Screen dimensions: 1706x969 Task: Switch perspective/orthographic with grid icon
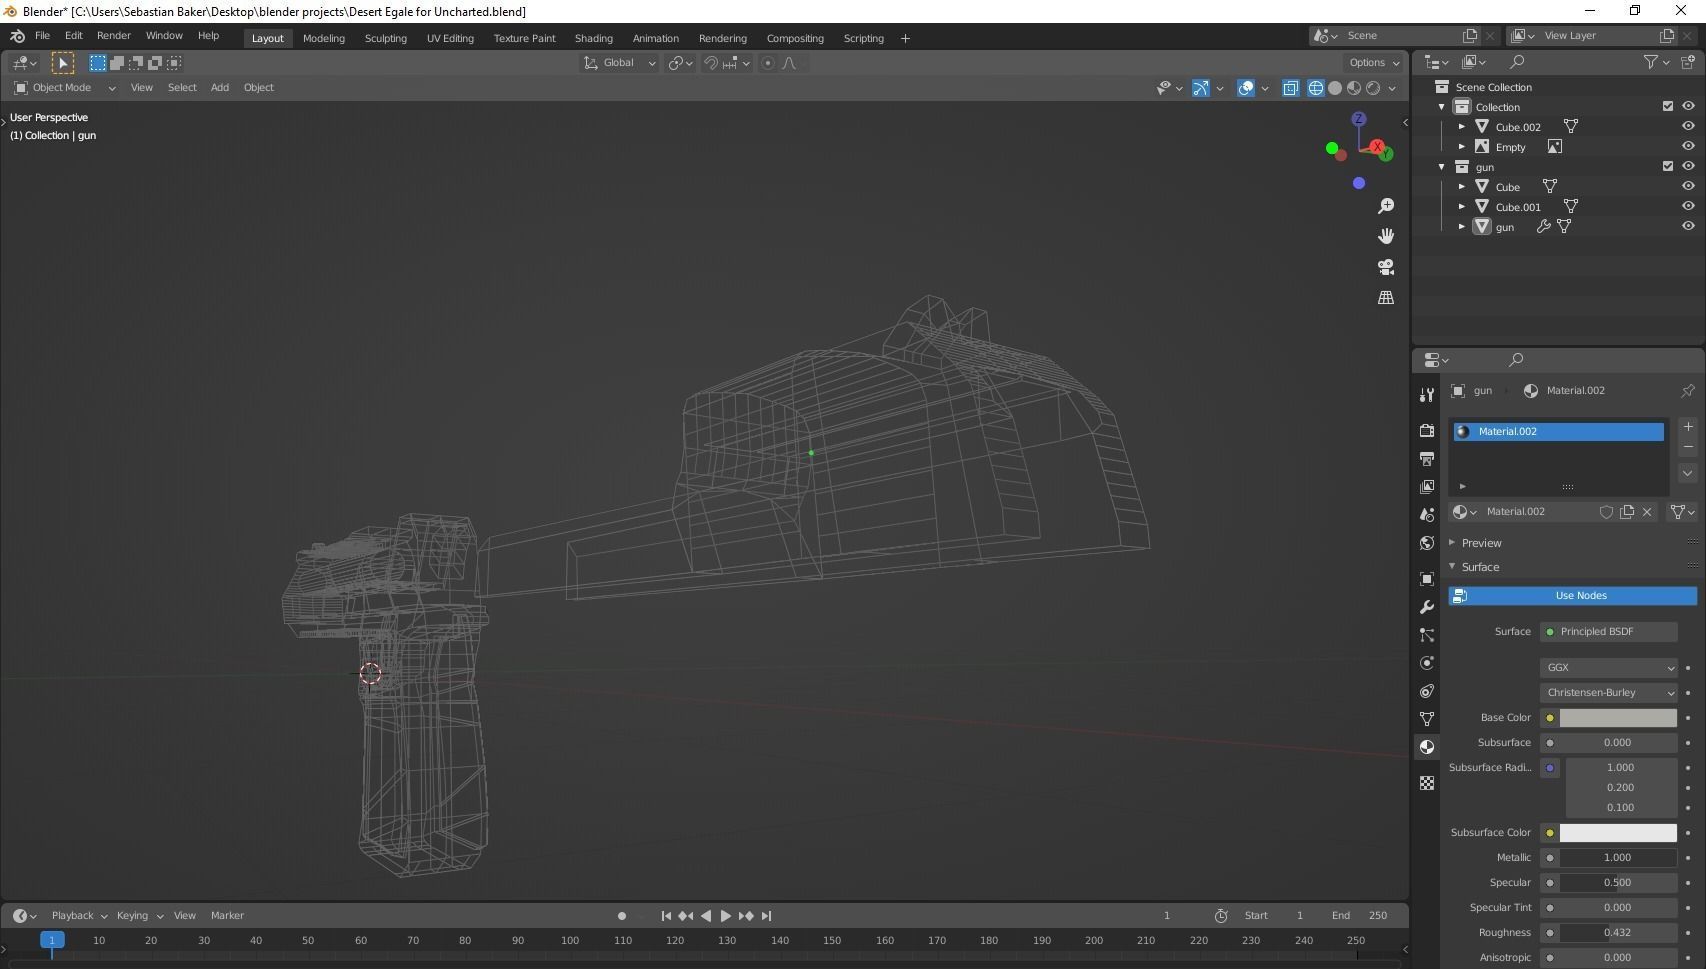point(1386,298)
